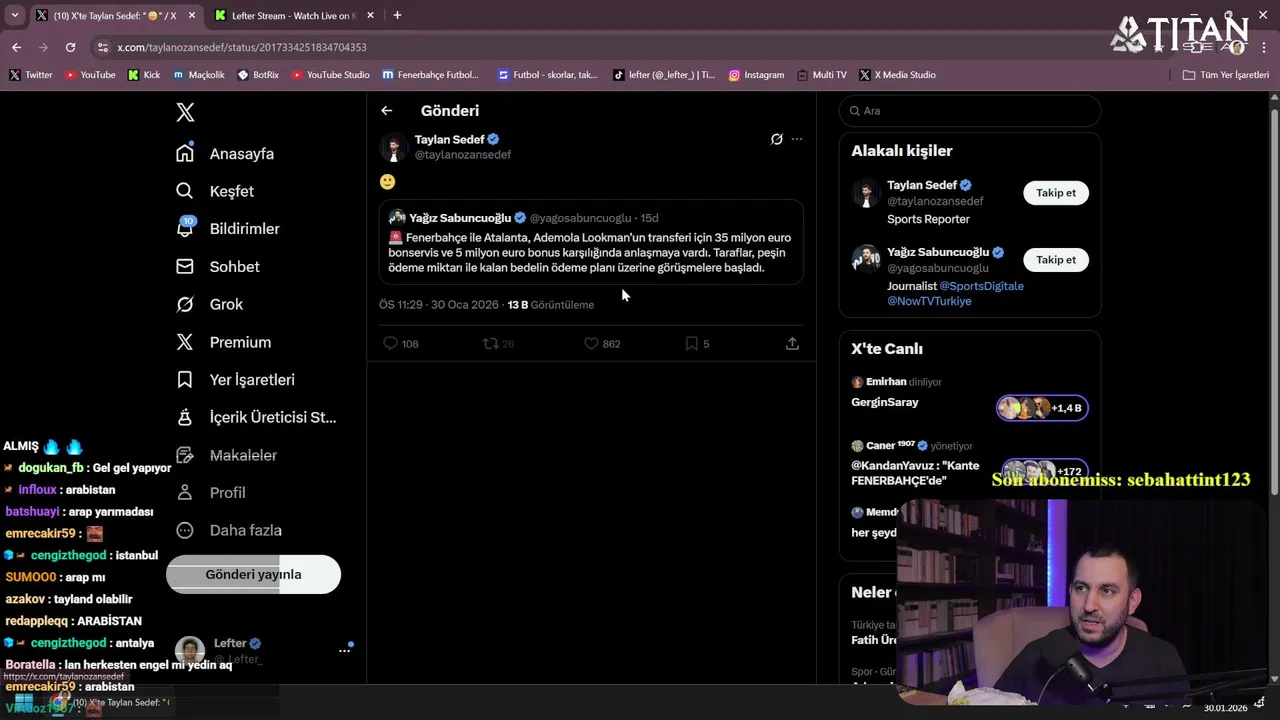The image size is (1280, 720).
Task: Click browser address bar URL
Action: 241,47
